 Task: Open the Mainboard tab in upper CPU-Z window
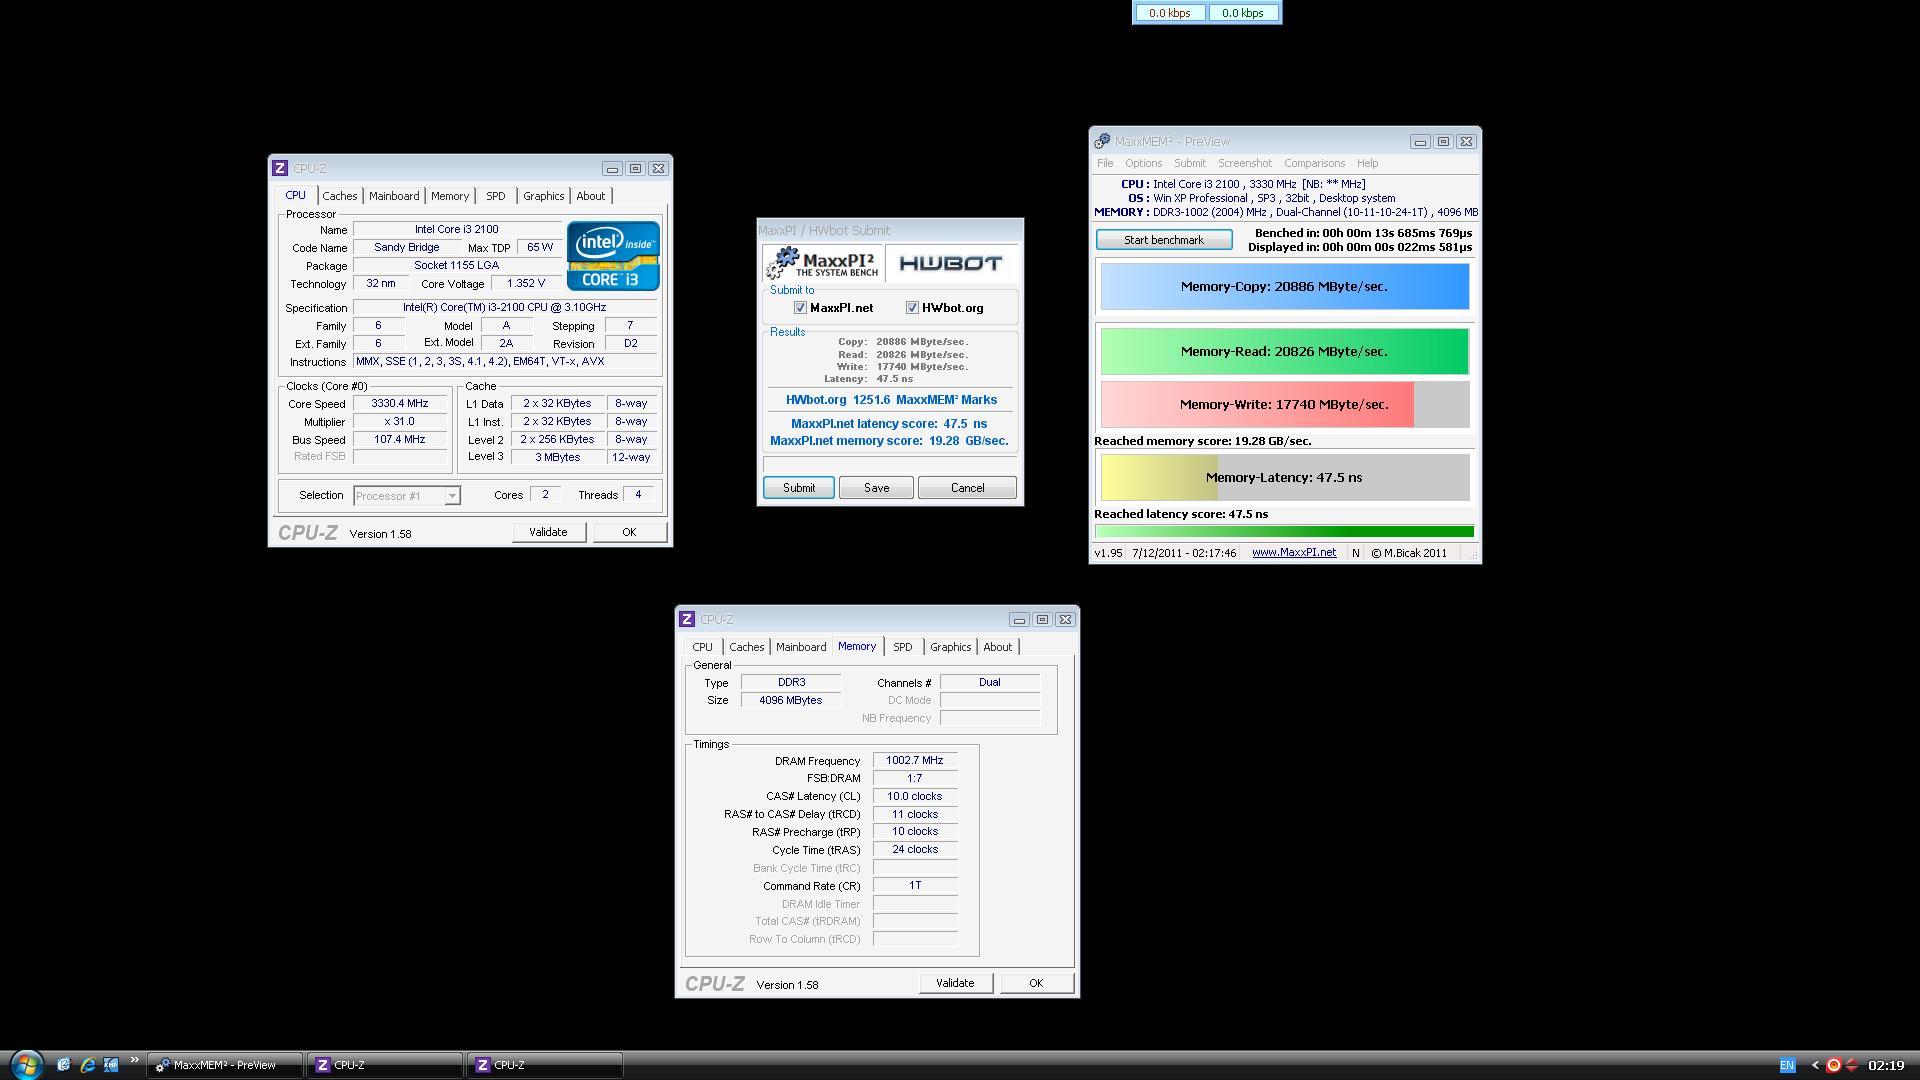click(394, 196)
